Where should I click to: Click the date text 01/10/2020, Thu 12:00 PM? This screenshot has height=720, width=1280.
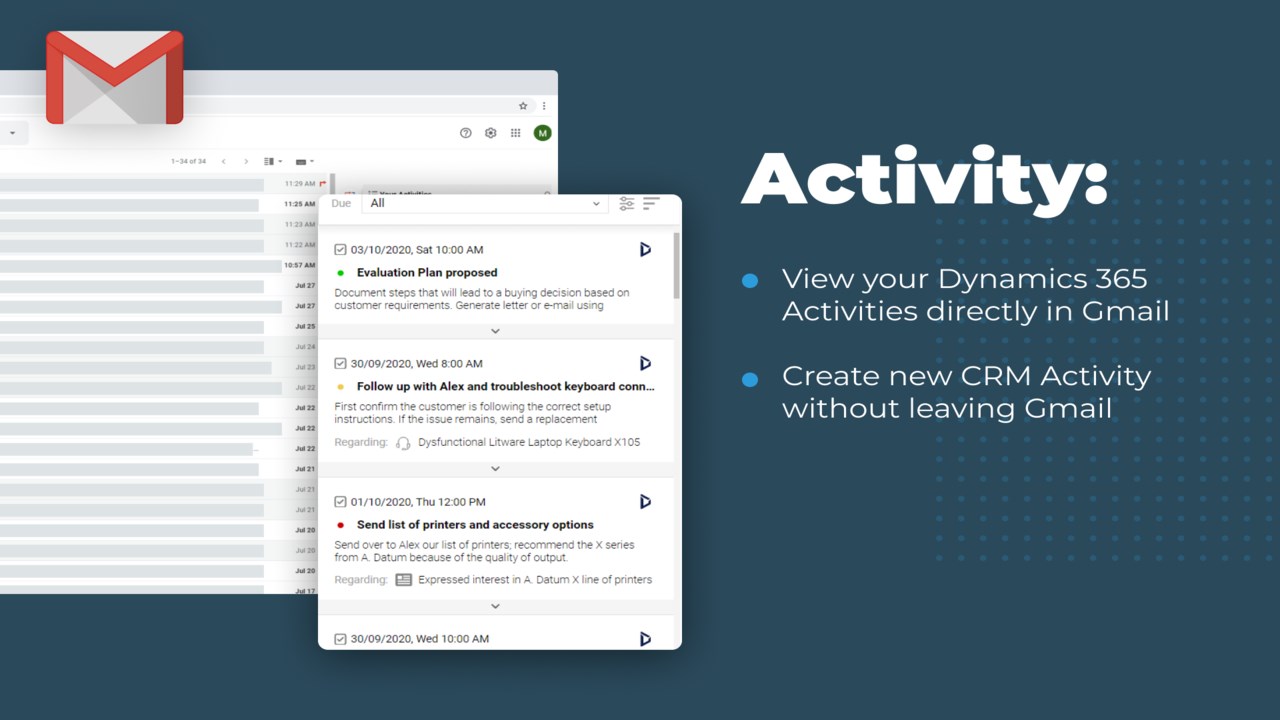click(418, 501)
